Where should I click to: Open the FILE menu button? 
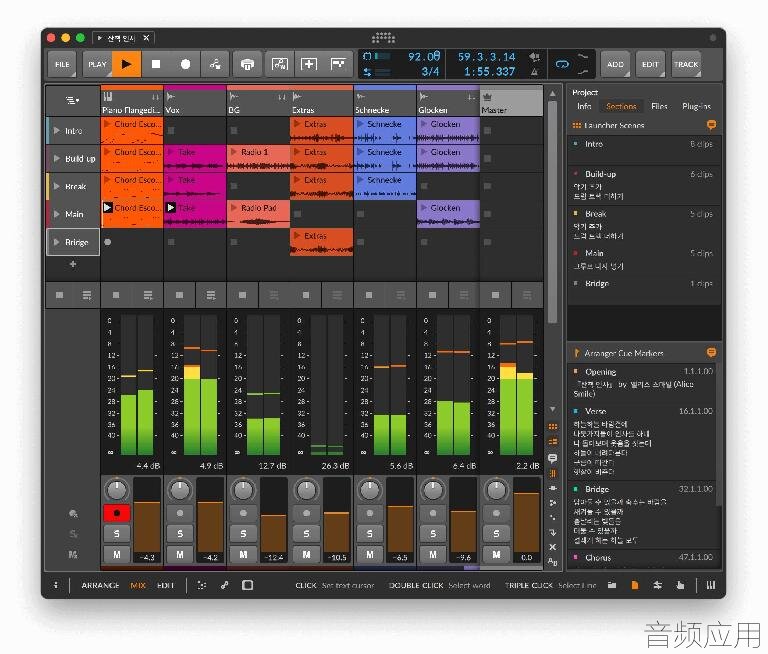pyautogui.click(x=62, y=64)
